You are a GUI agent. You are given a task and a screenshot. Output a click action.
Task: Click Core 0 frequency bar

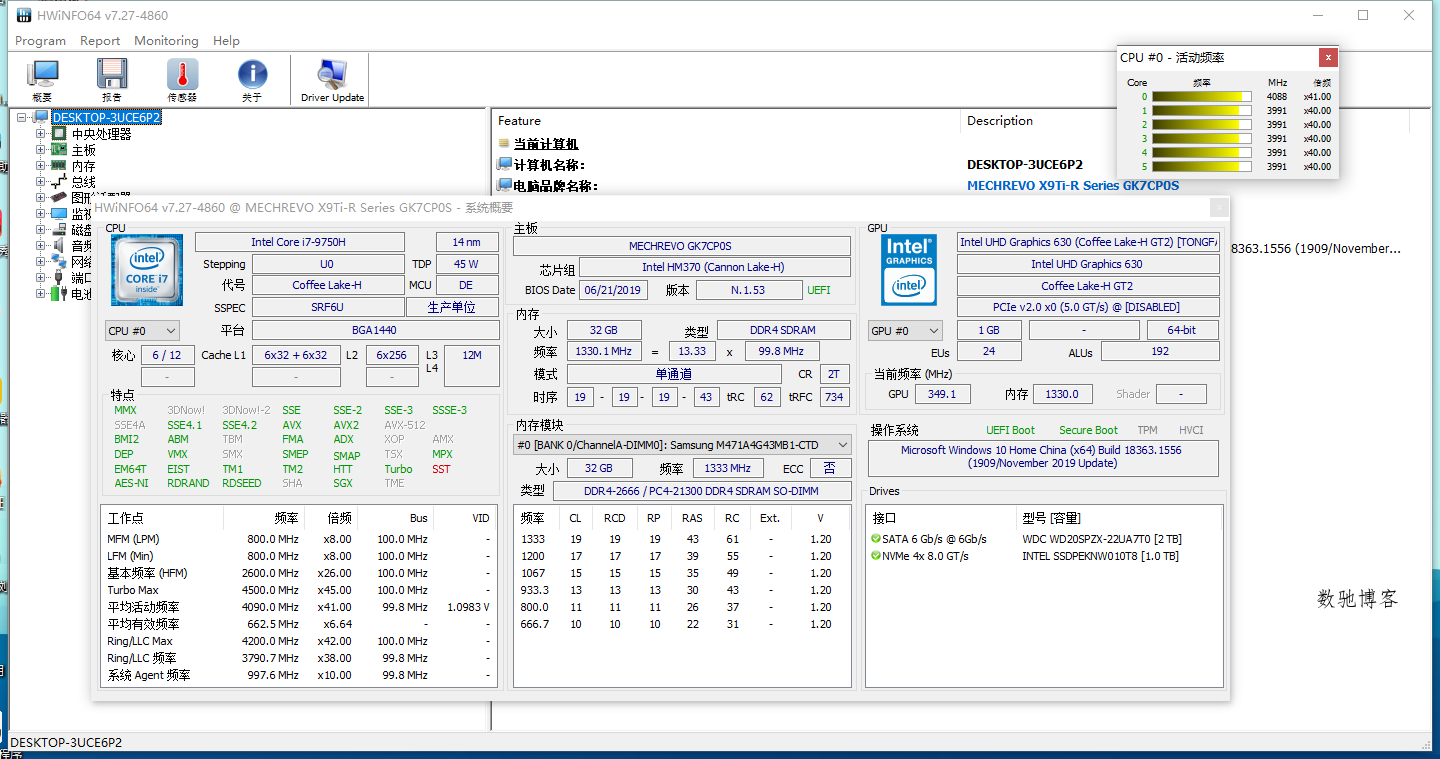(x=1201, y=97)
